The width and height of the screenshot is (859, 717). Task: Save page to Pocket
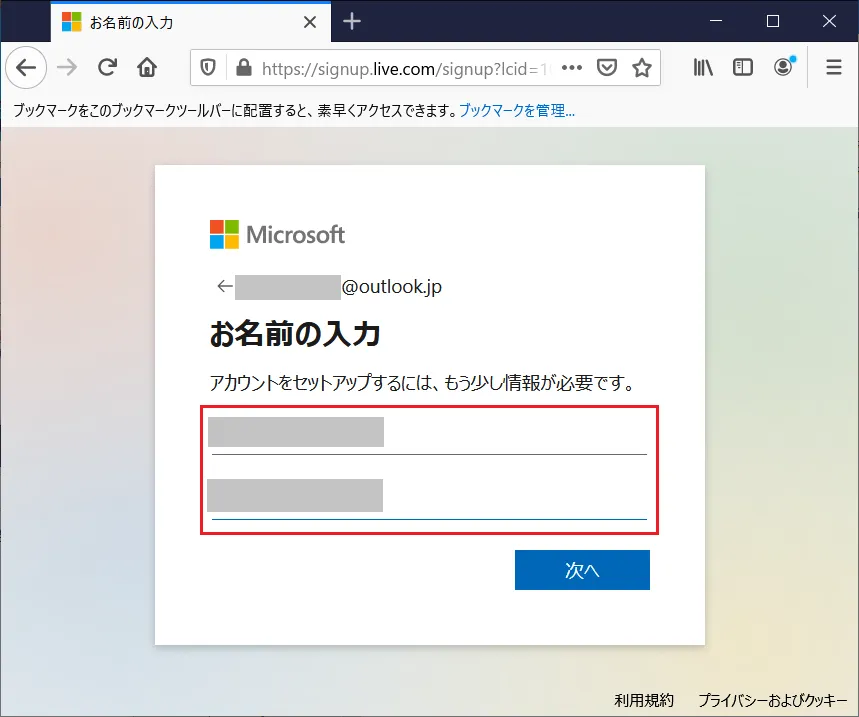point(607,68)
